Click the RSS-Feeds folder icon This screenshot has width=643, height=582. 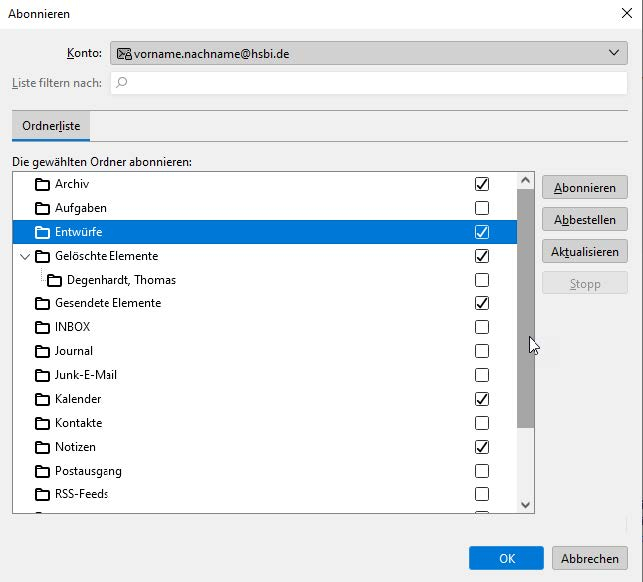click(x=42, y=494)
